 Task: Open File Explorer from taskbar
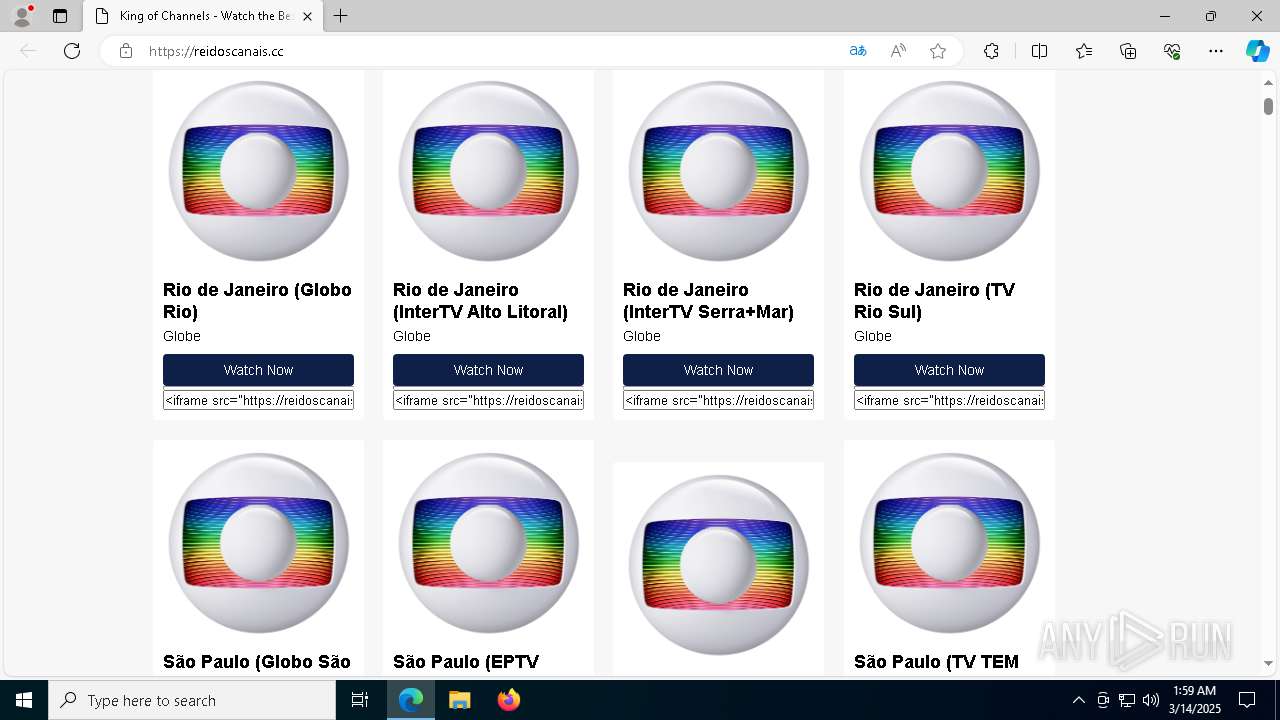pos(459,700)
